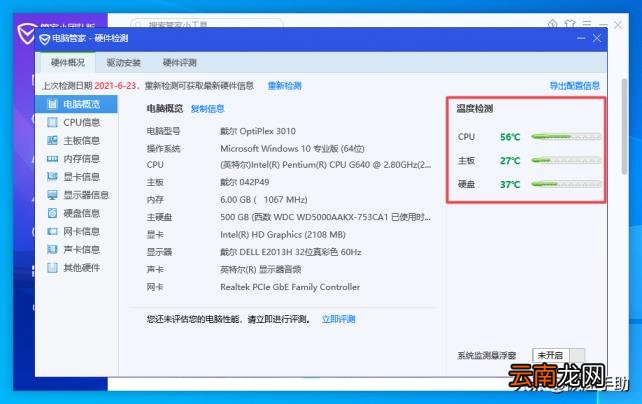Click the 导出配置信息 link

(574, 86)
